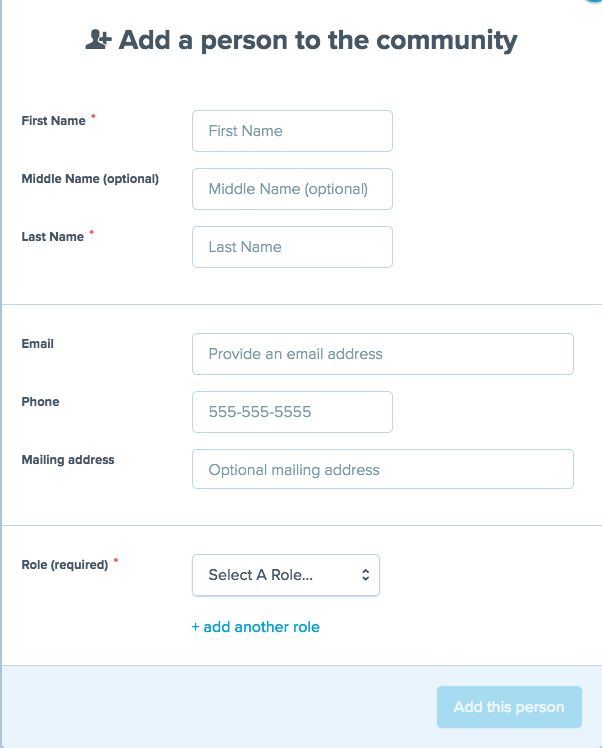602x748 pixels.
Task: Click the add-person icon in the heading
Action: point(97,40)
